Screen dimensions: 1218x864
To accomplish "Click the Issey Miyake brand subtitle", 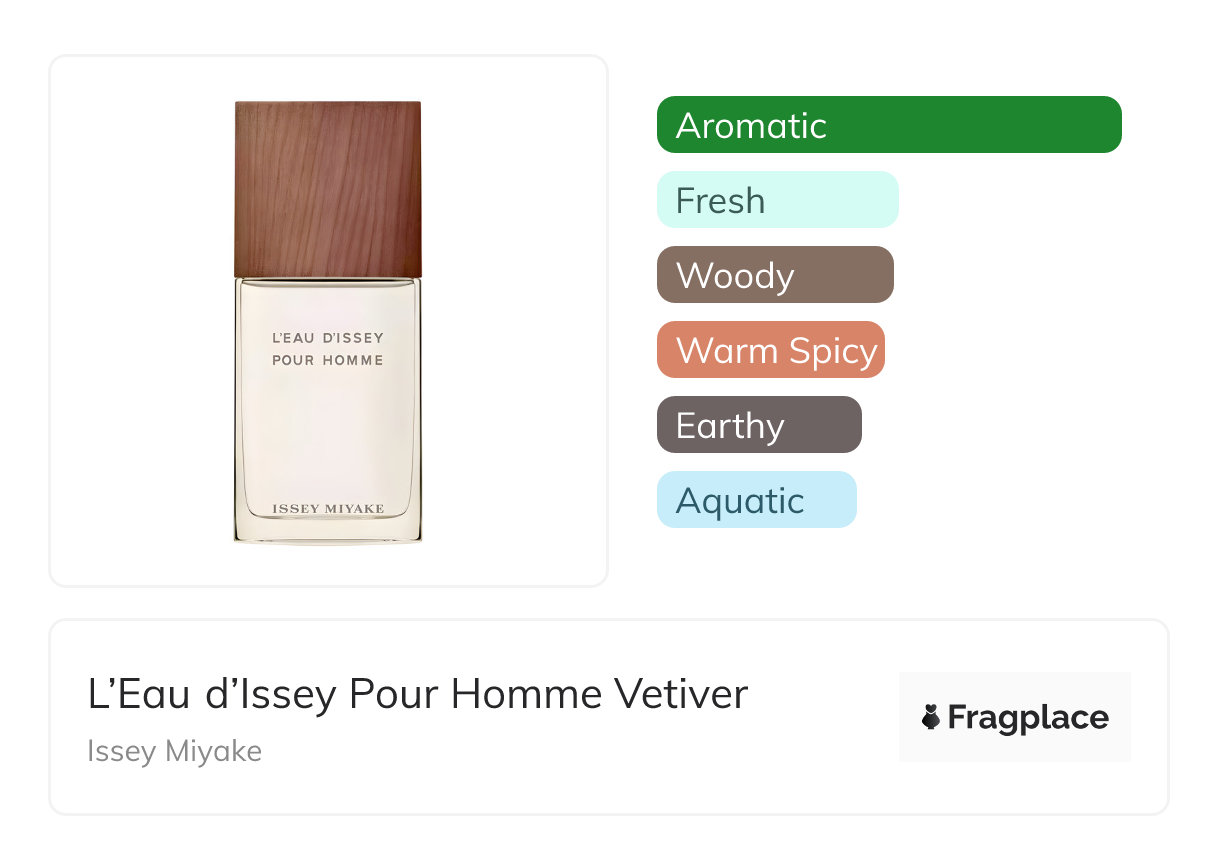I will tap(174, 751).
